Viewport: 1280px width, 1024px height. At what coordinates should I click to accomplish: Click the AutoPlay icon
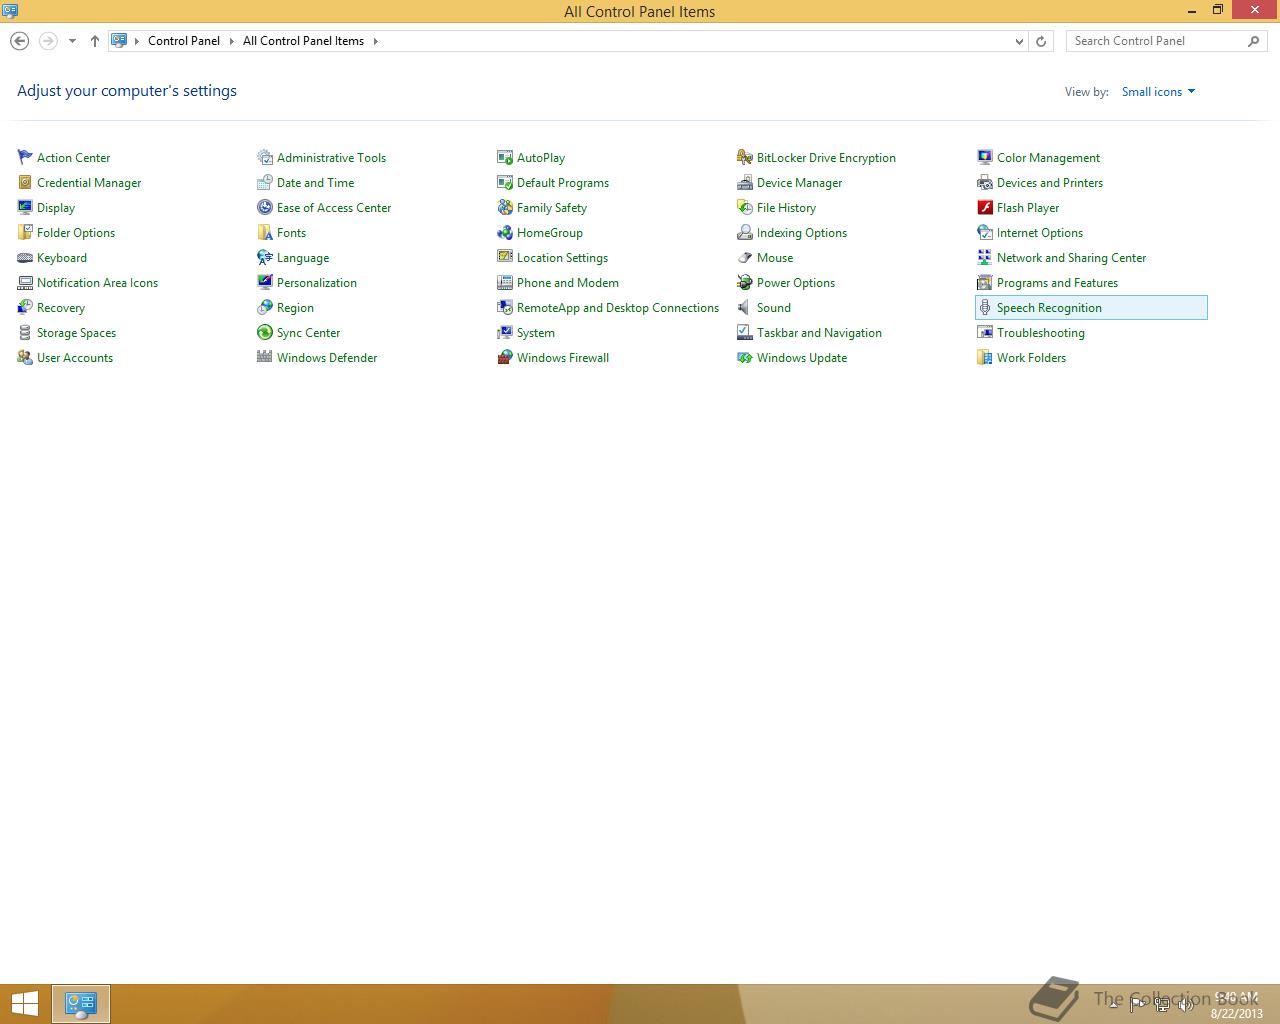pyautogui.click(x=505, y=157)
